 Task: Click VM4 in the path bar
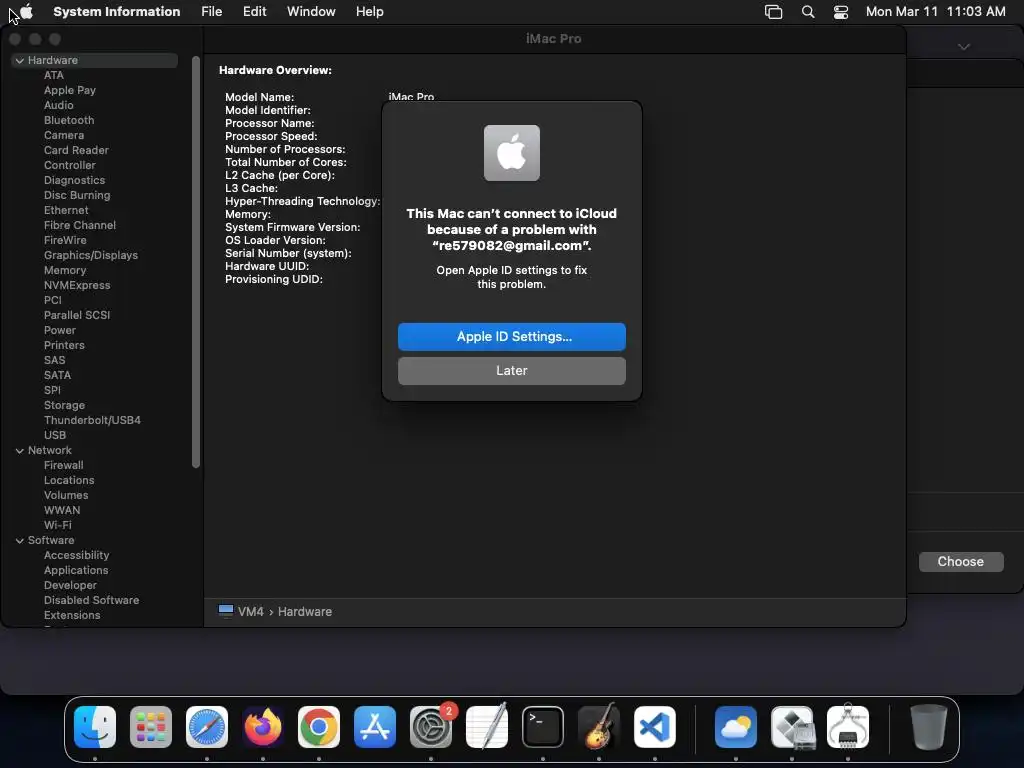click(251, 611)
